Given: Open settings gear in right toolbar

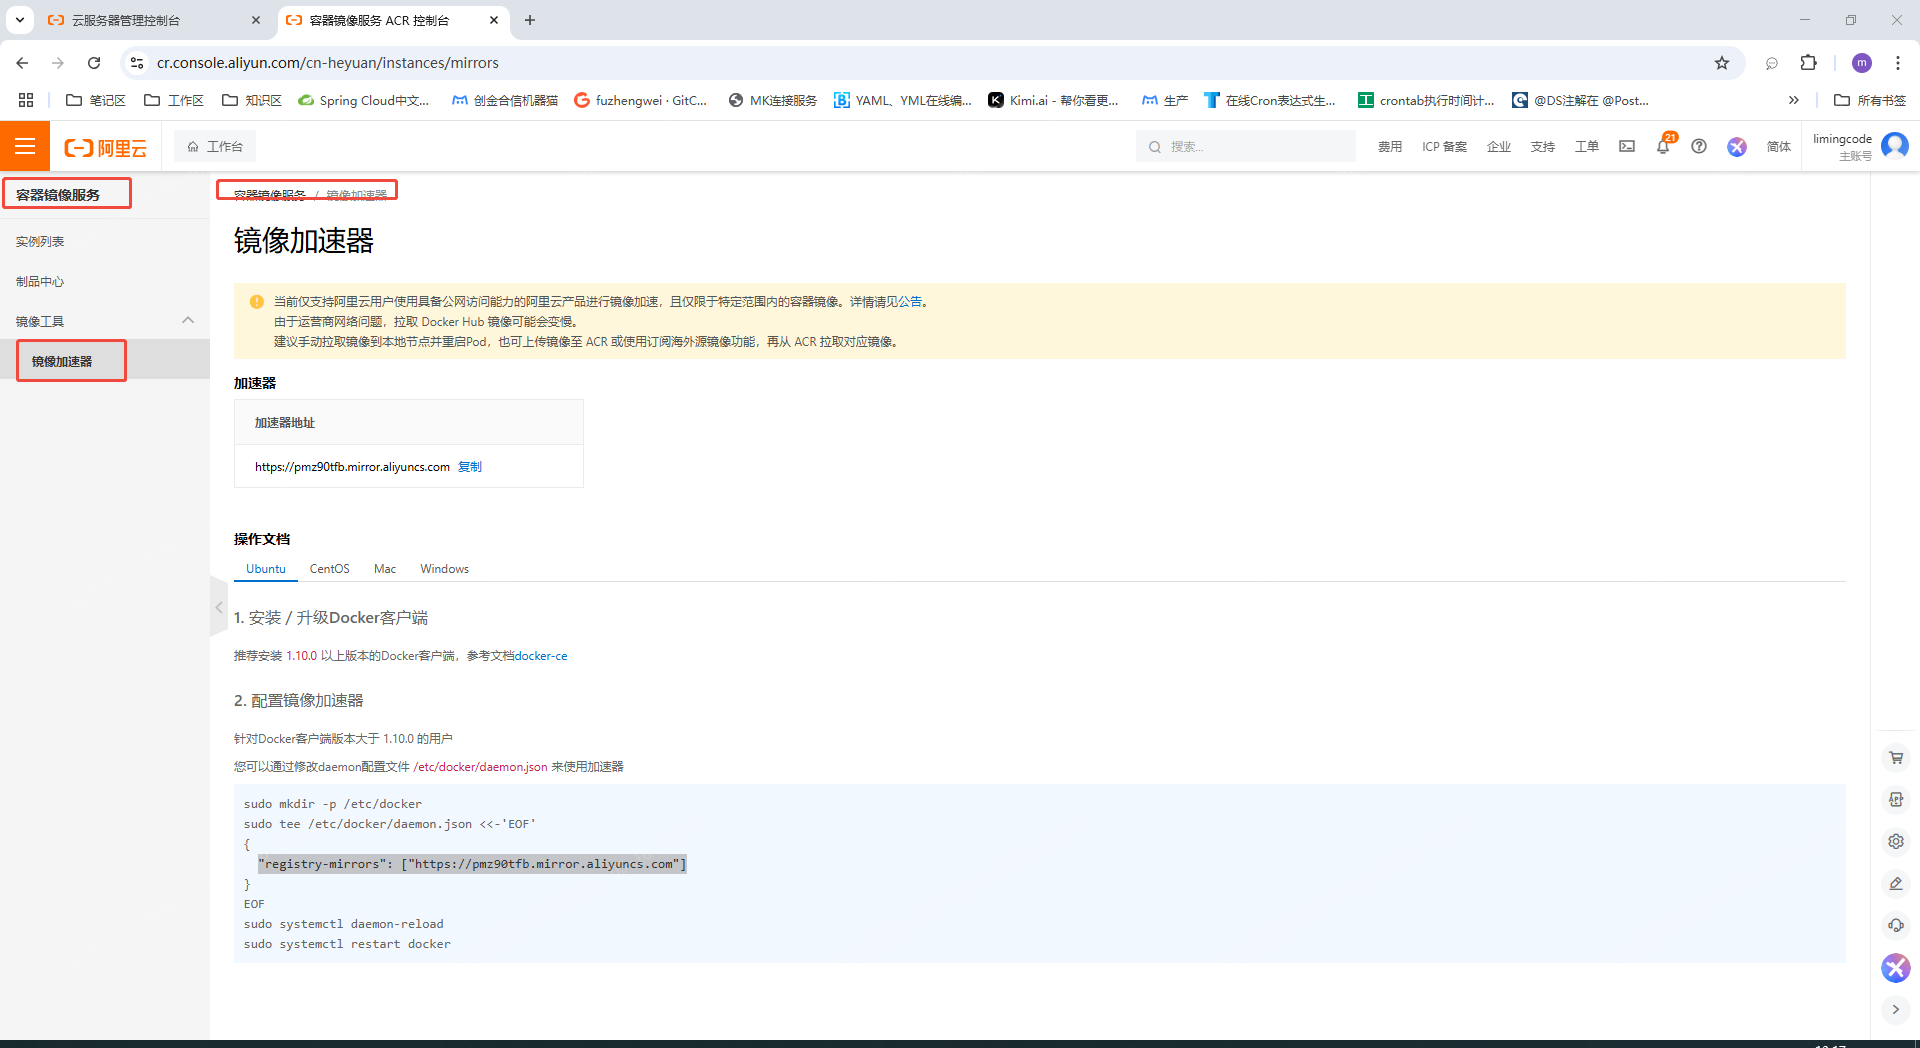Looking at the screenshot, I should click(x=1895, y=841).
